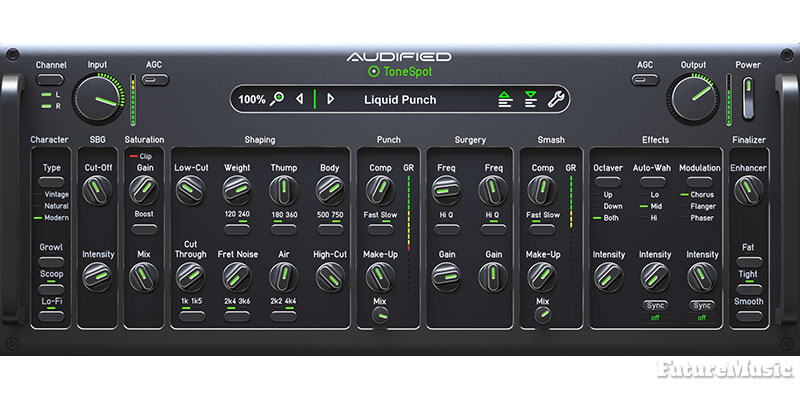Click the Liquid Punch preset name
800x400 pixels.
[x=400, y=100]
